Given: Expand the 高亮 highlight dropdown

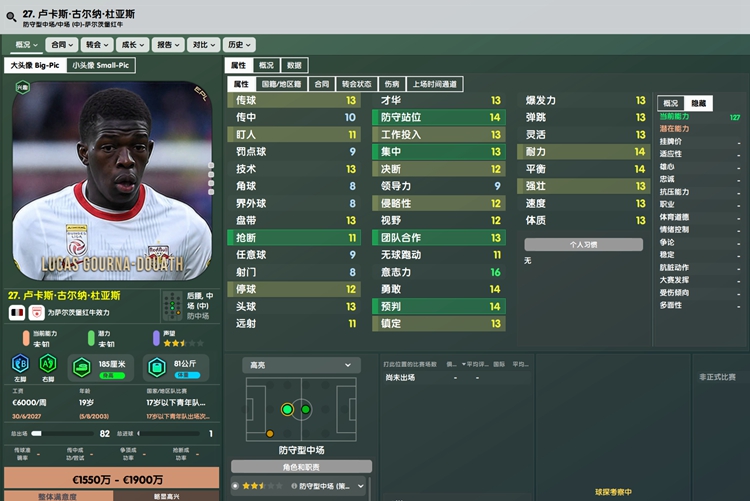Looking at the screenshot, I should [301, 365].
